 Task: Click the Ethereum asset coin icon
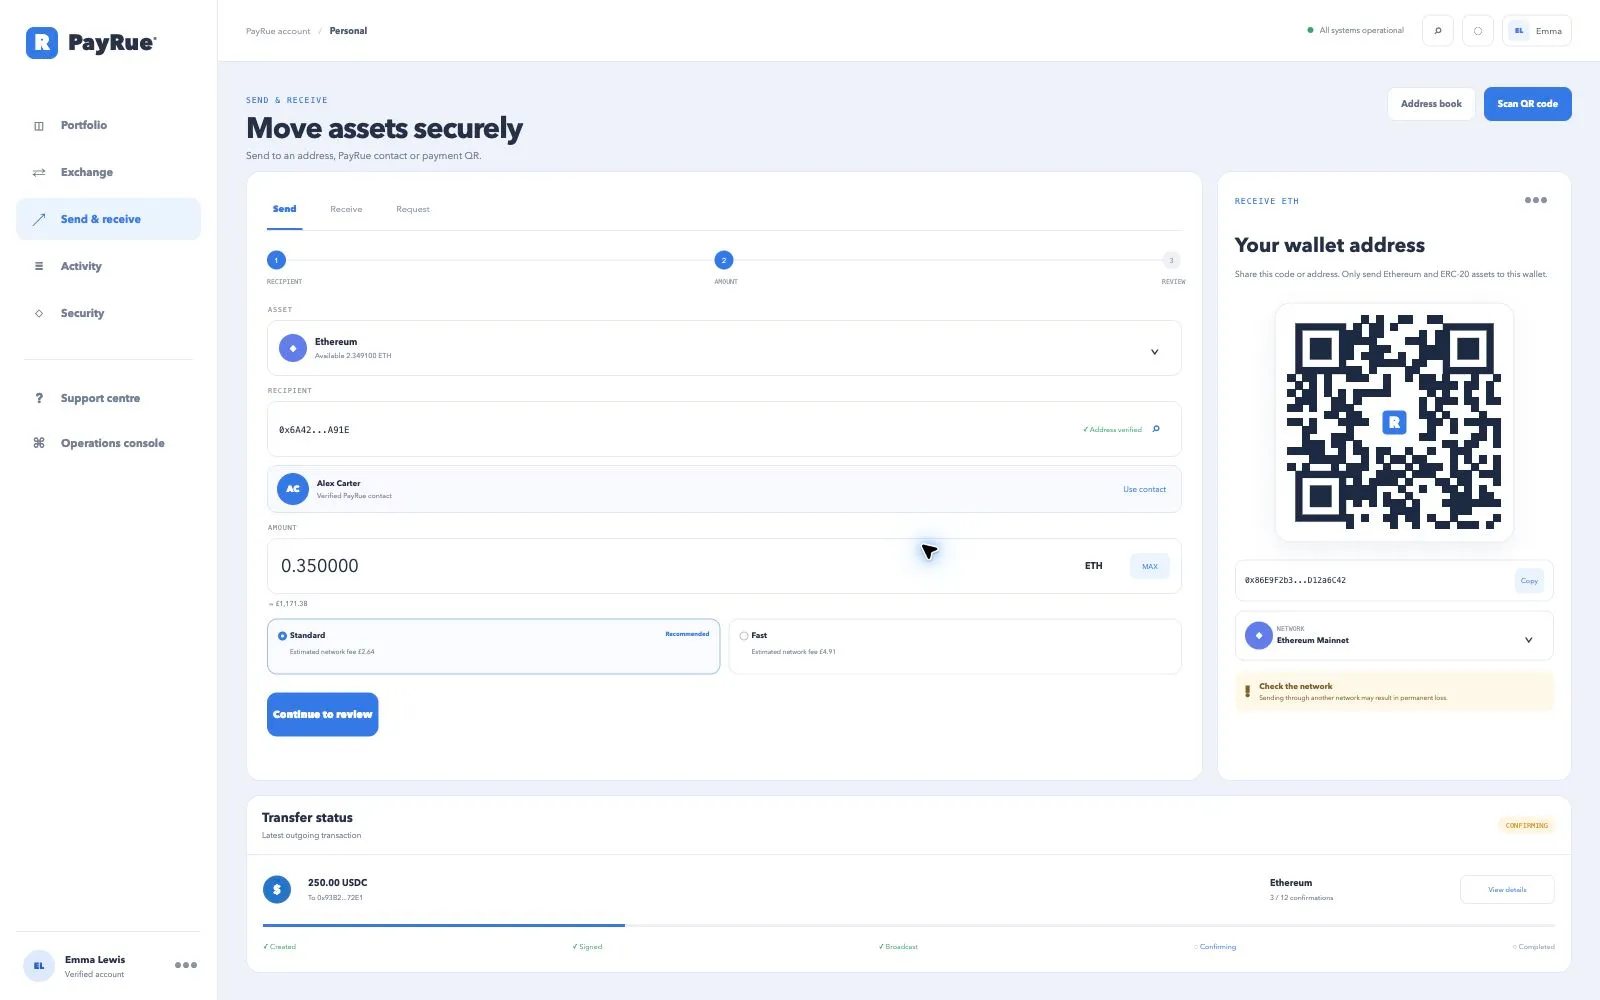point(293,348)
